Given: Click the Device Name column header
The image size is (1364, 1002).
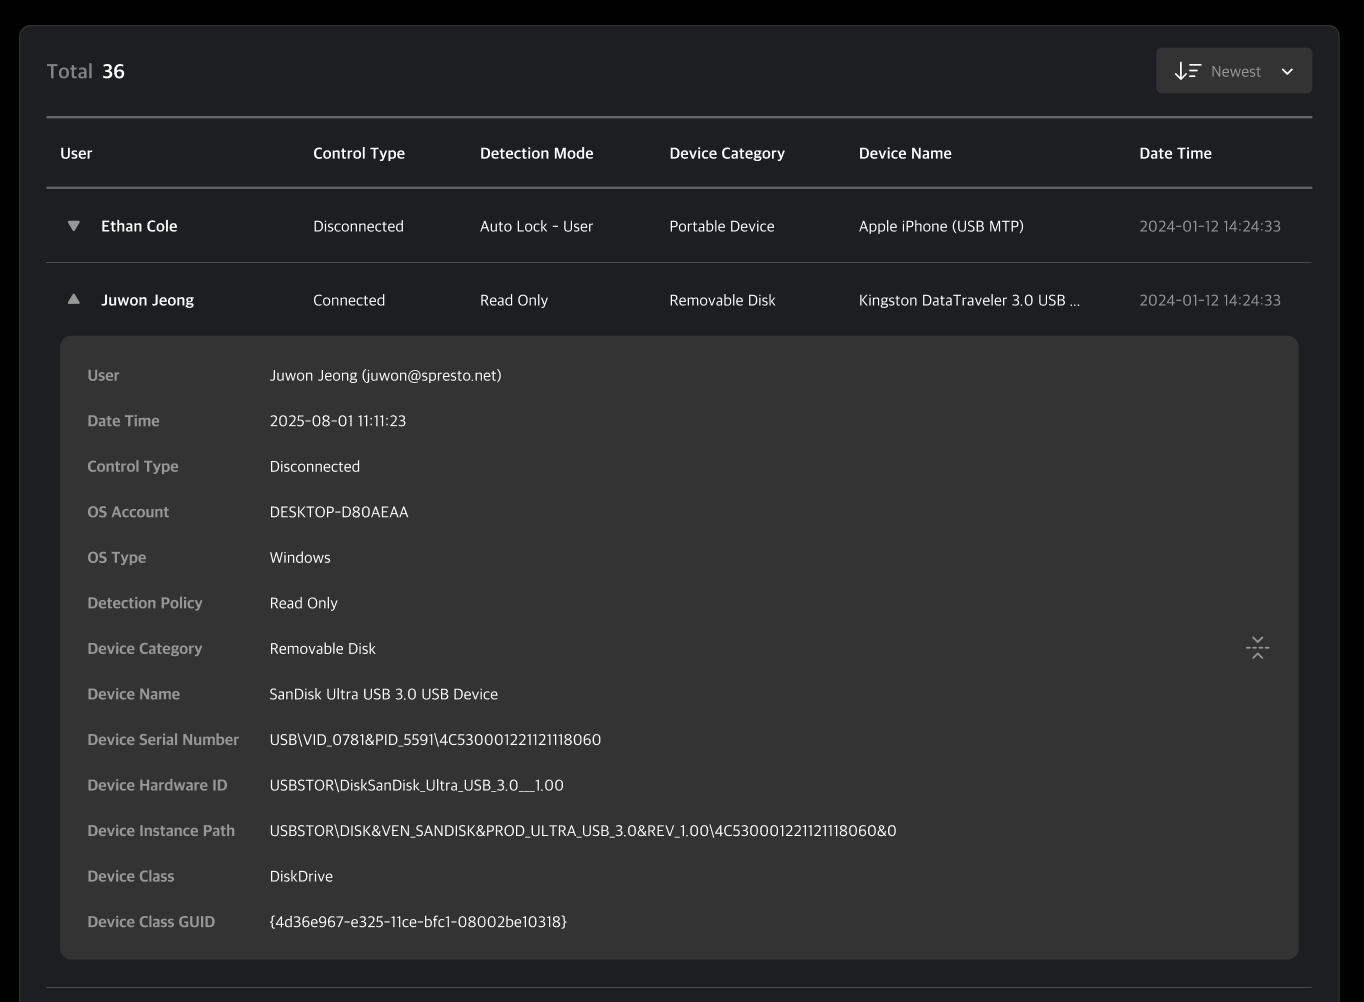Looking at the screenshot, I should click(x=905, y=153).
